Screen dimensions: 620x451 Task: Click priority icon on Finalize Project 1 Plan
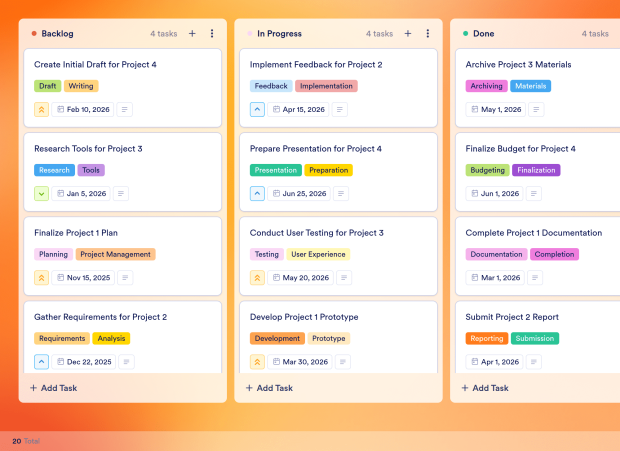pos(42,278)
